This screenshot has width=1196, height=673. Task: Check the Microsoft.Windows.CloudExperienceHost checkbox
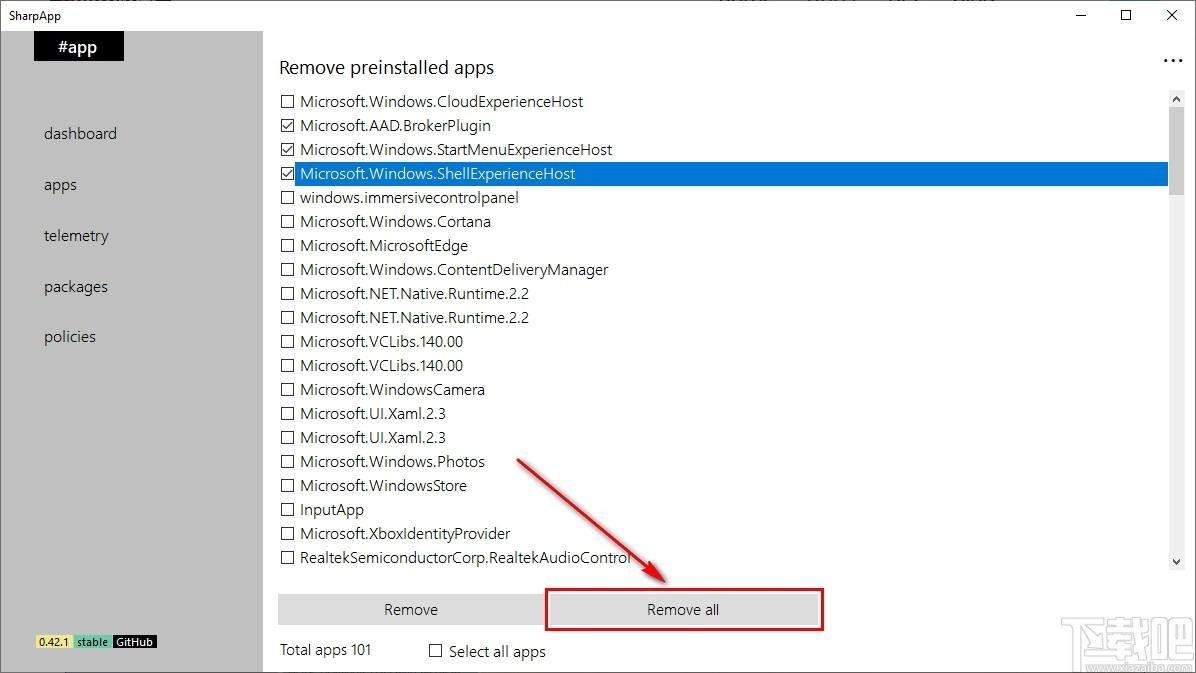[x=288, y=101]
